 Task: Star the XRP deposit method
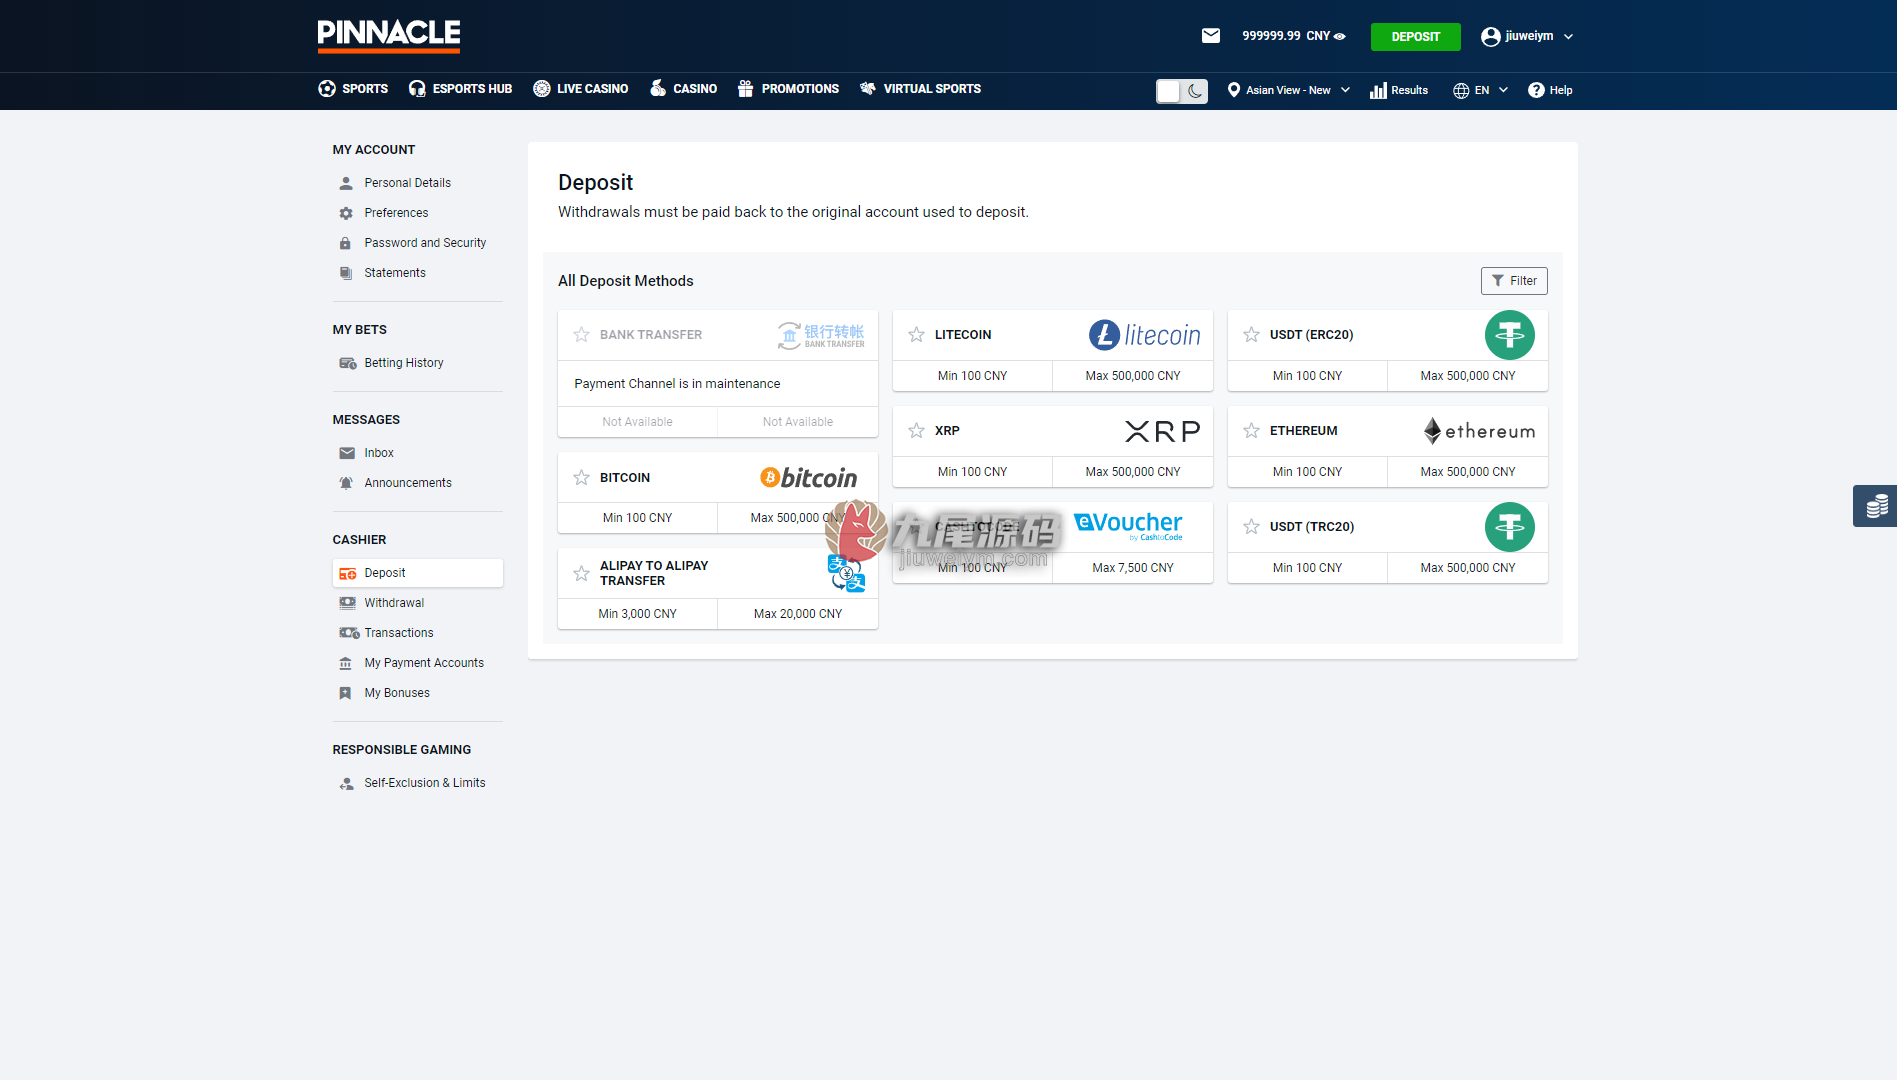(x=916, y=431)
